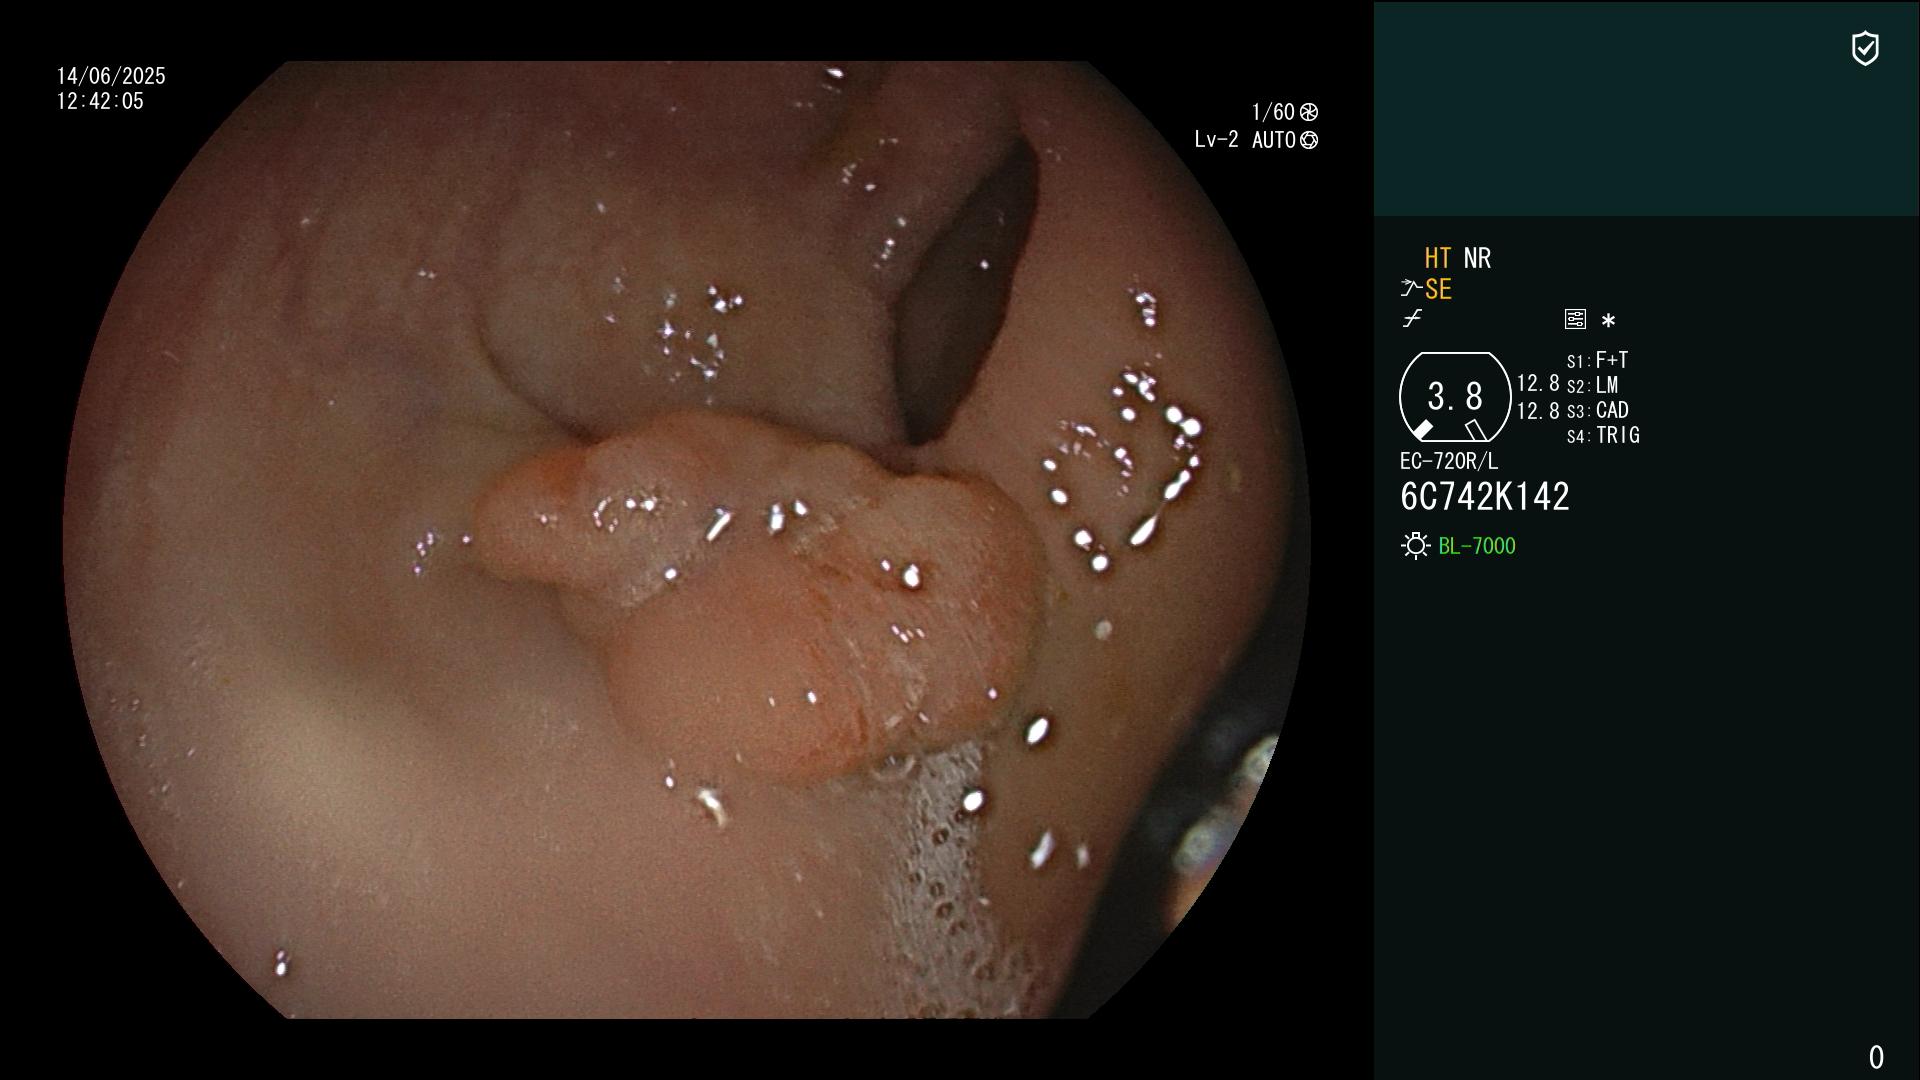The width and height of the screenshot is (1920, 1080).
Task: Click the S2: LM switch assignment
Action: [1593, 385]
